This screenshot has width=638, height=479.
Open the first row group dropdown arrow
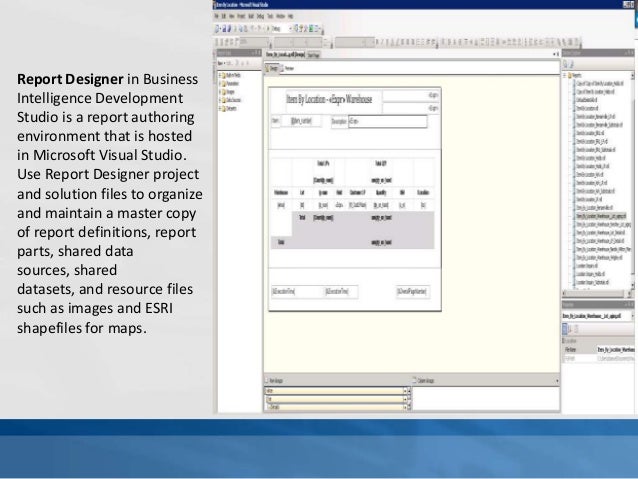click(x=405, y=391)
